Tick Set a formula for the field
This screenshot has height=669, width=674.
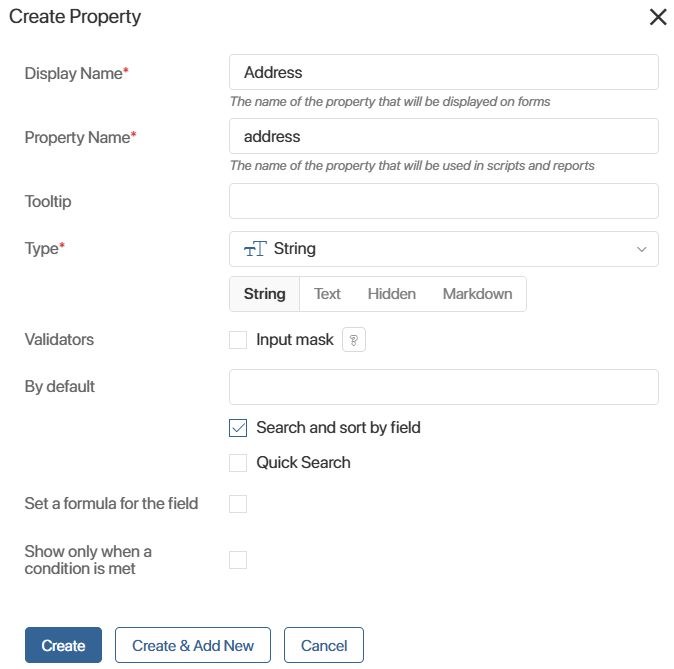(238, 504)
